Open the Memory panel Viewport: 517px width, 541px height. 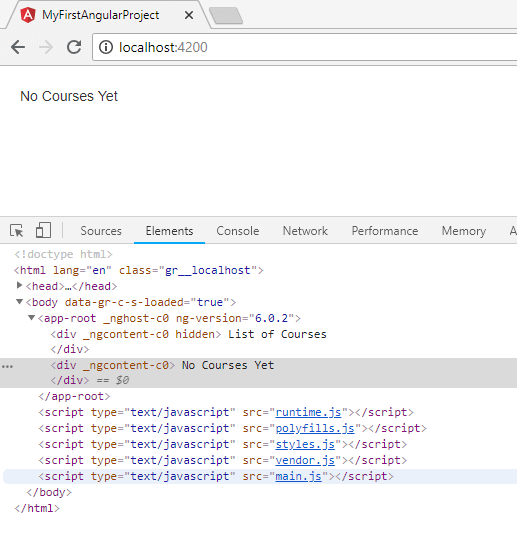pyautogui.click(x=464, y=231)
